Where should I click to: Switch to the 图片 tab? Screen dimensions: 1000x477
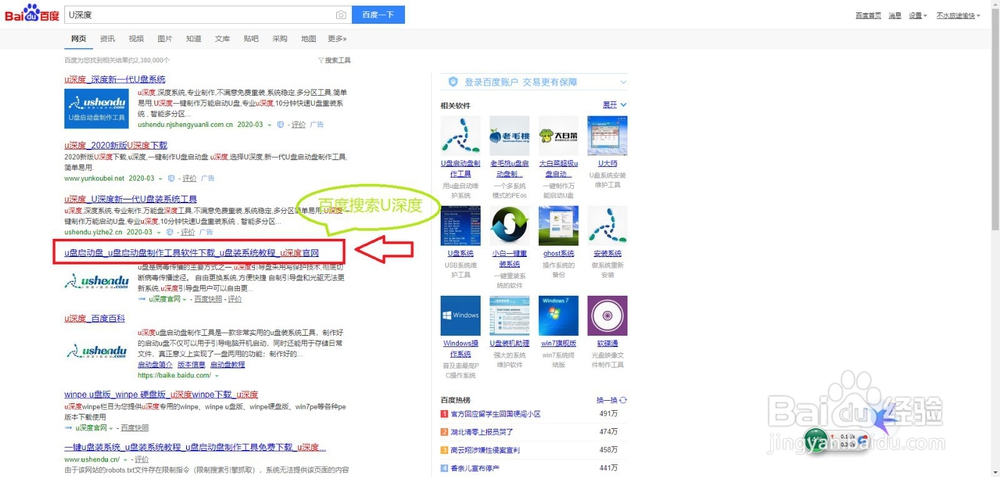click(x=165, y=39)
